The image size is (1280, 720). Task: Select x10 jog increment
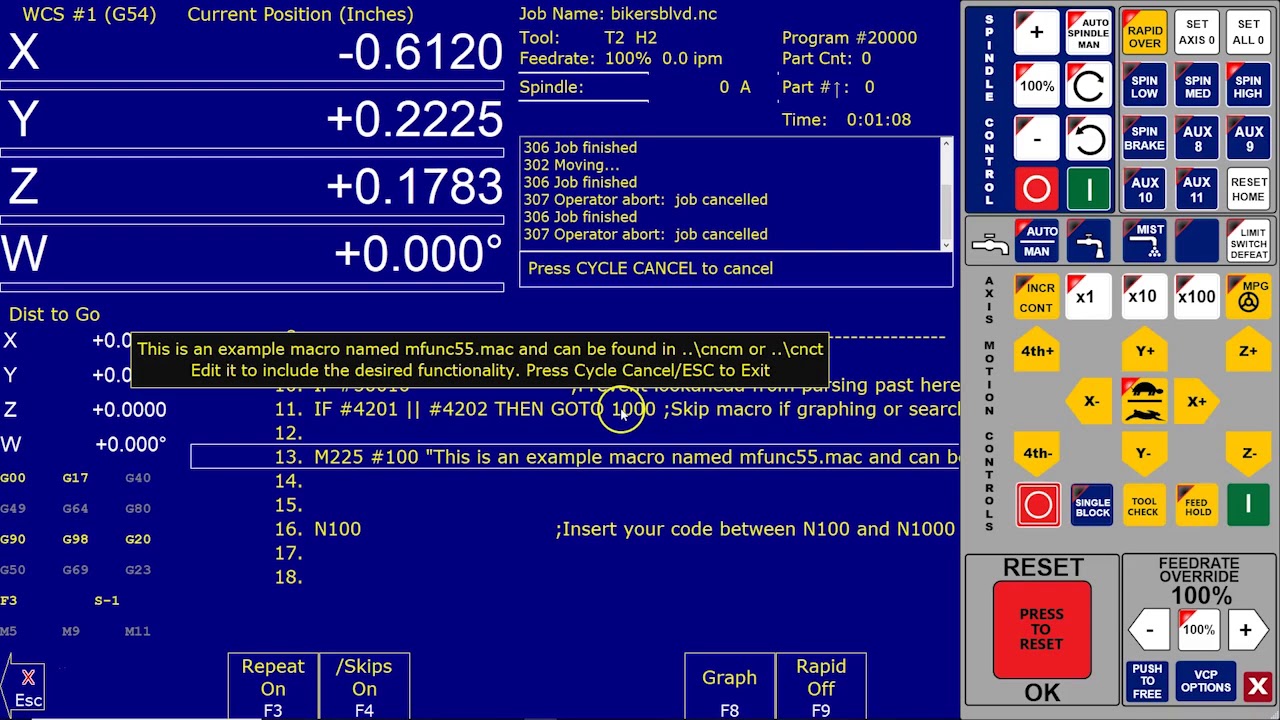(x=1144, y=297)
